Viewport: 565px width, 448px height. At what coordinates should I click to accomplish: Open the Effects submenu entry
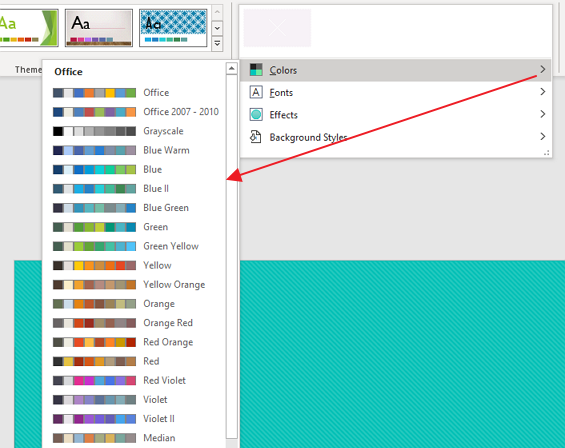click(x=396, y=115)
